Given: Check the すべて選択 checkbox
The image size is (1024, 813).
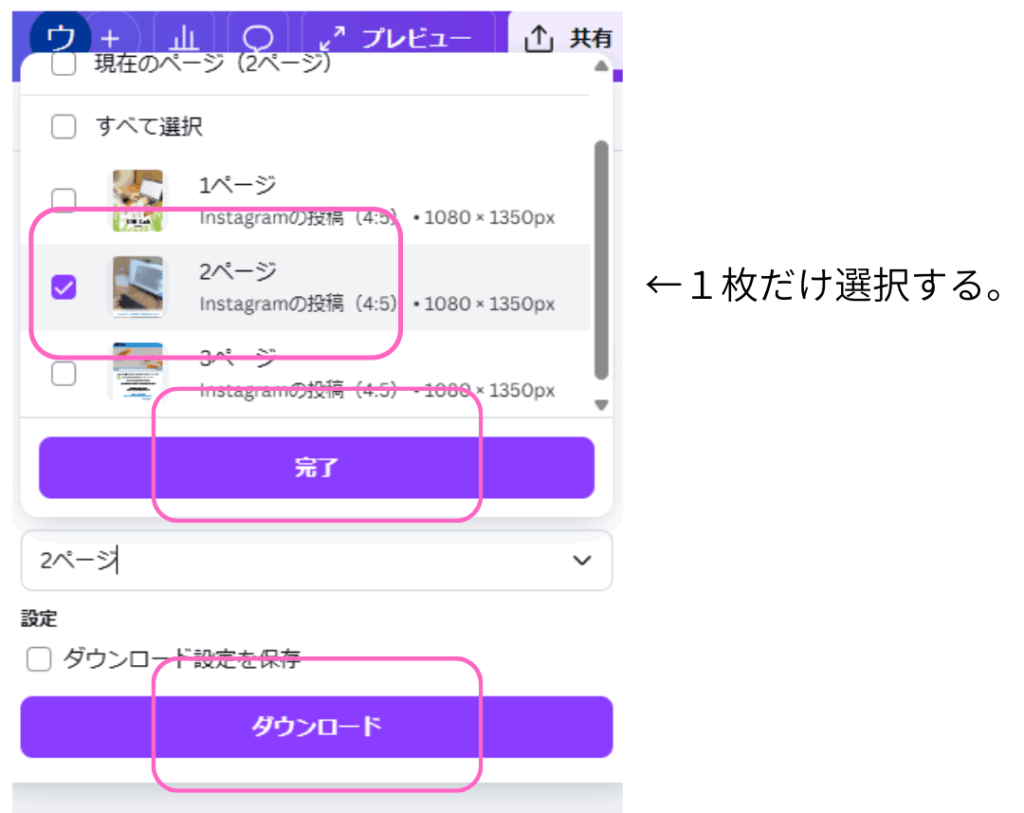Looking at the screenshot, I should (x=64, y=126).
